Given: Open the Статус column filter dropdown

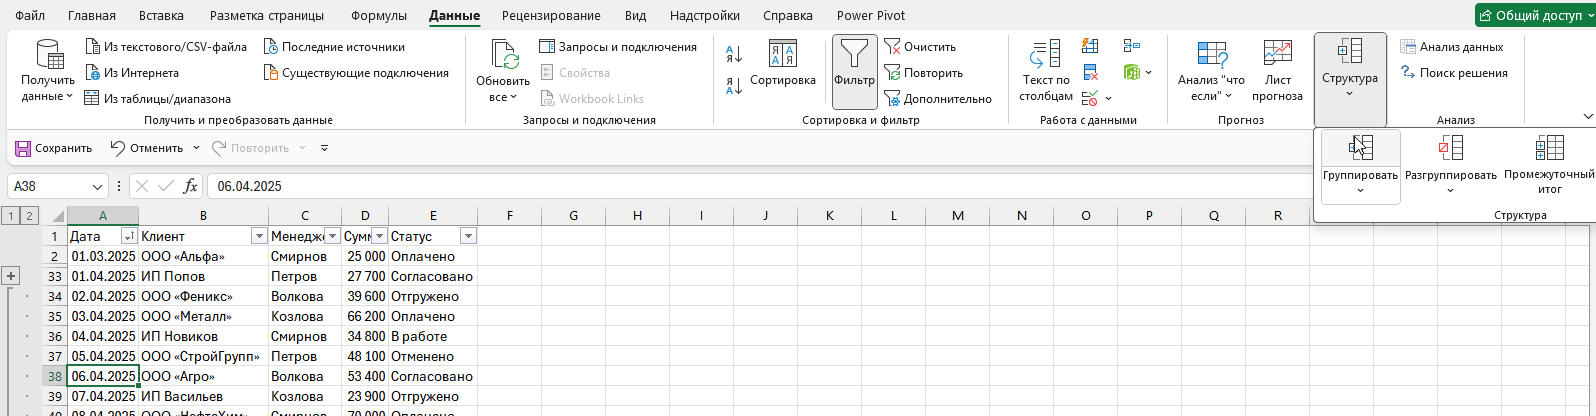Looking at the screenshot, I should 468,236.
